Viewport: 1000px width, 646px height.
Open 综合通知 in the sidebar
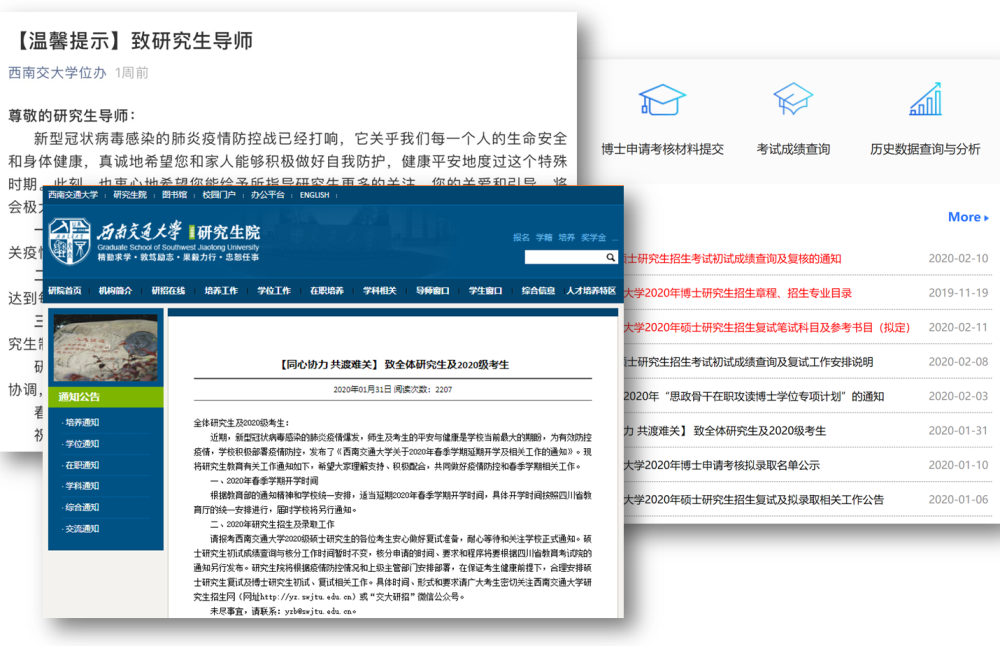pyautogui.click(x=82, y=508)
